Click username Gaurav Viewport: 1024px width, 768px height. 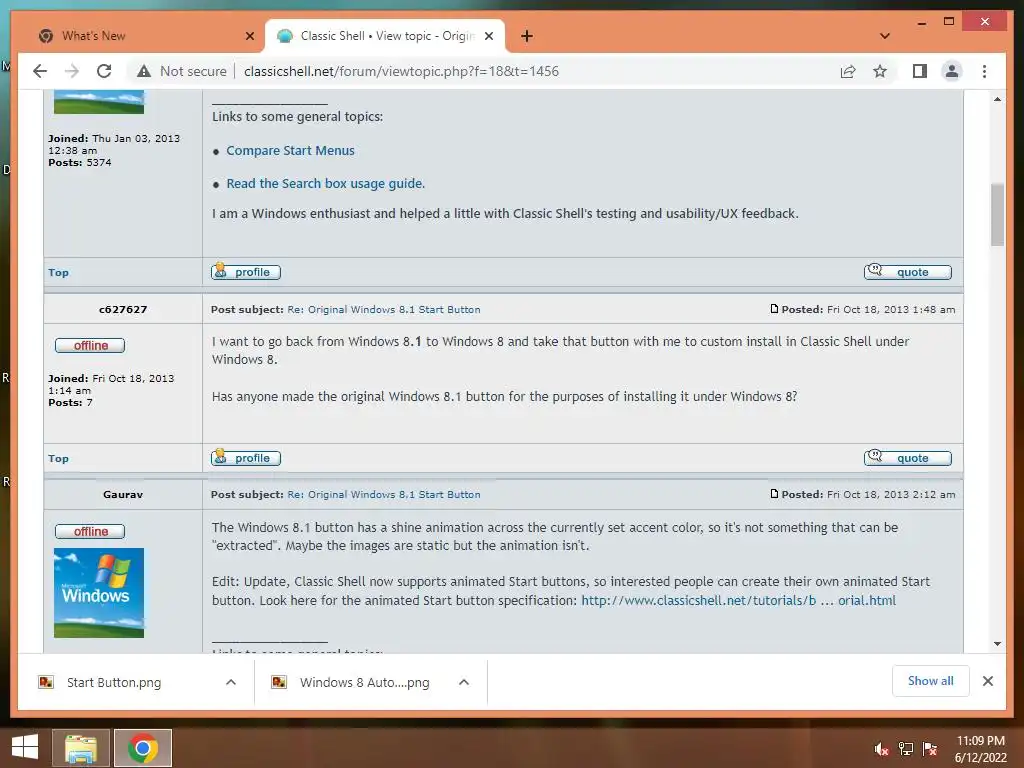[123, 494]
